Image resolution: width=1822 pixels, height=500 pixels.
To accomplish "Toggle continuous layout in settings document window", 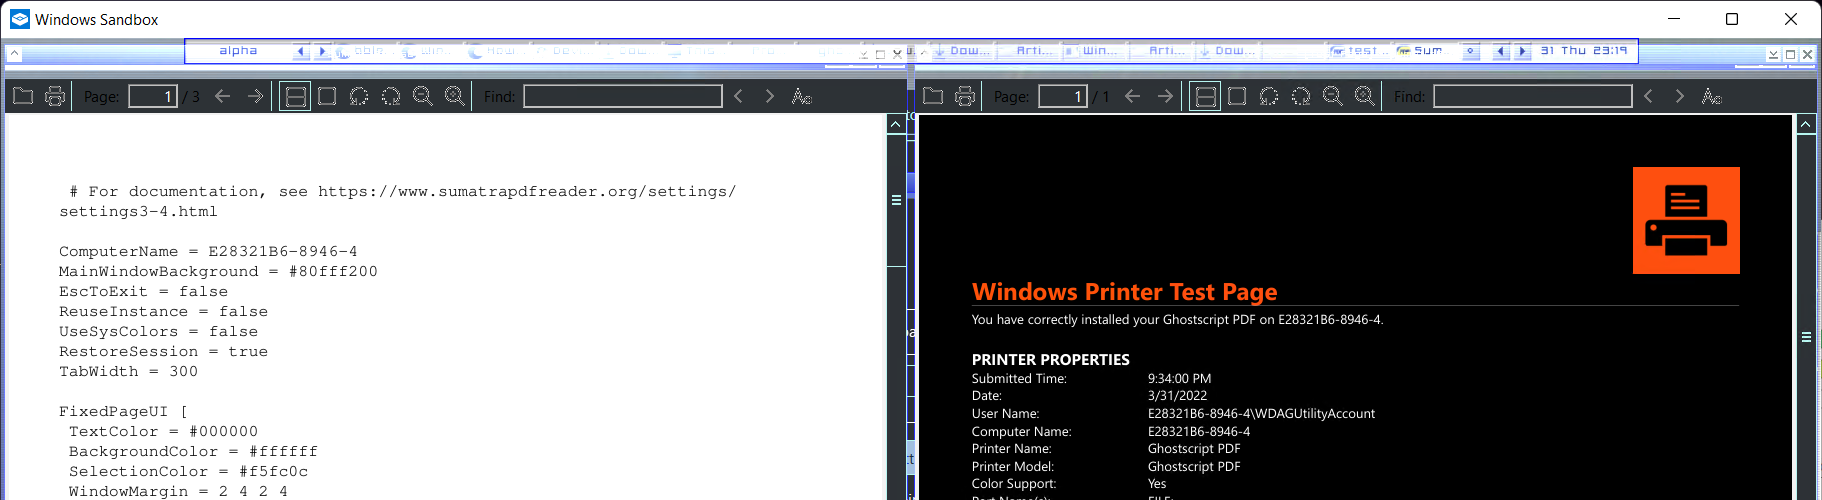I will (x=295, y=96).
